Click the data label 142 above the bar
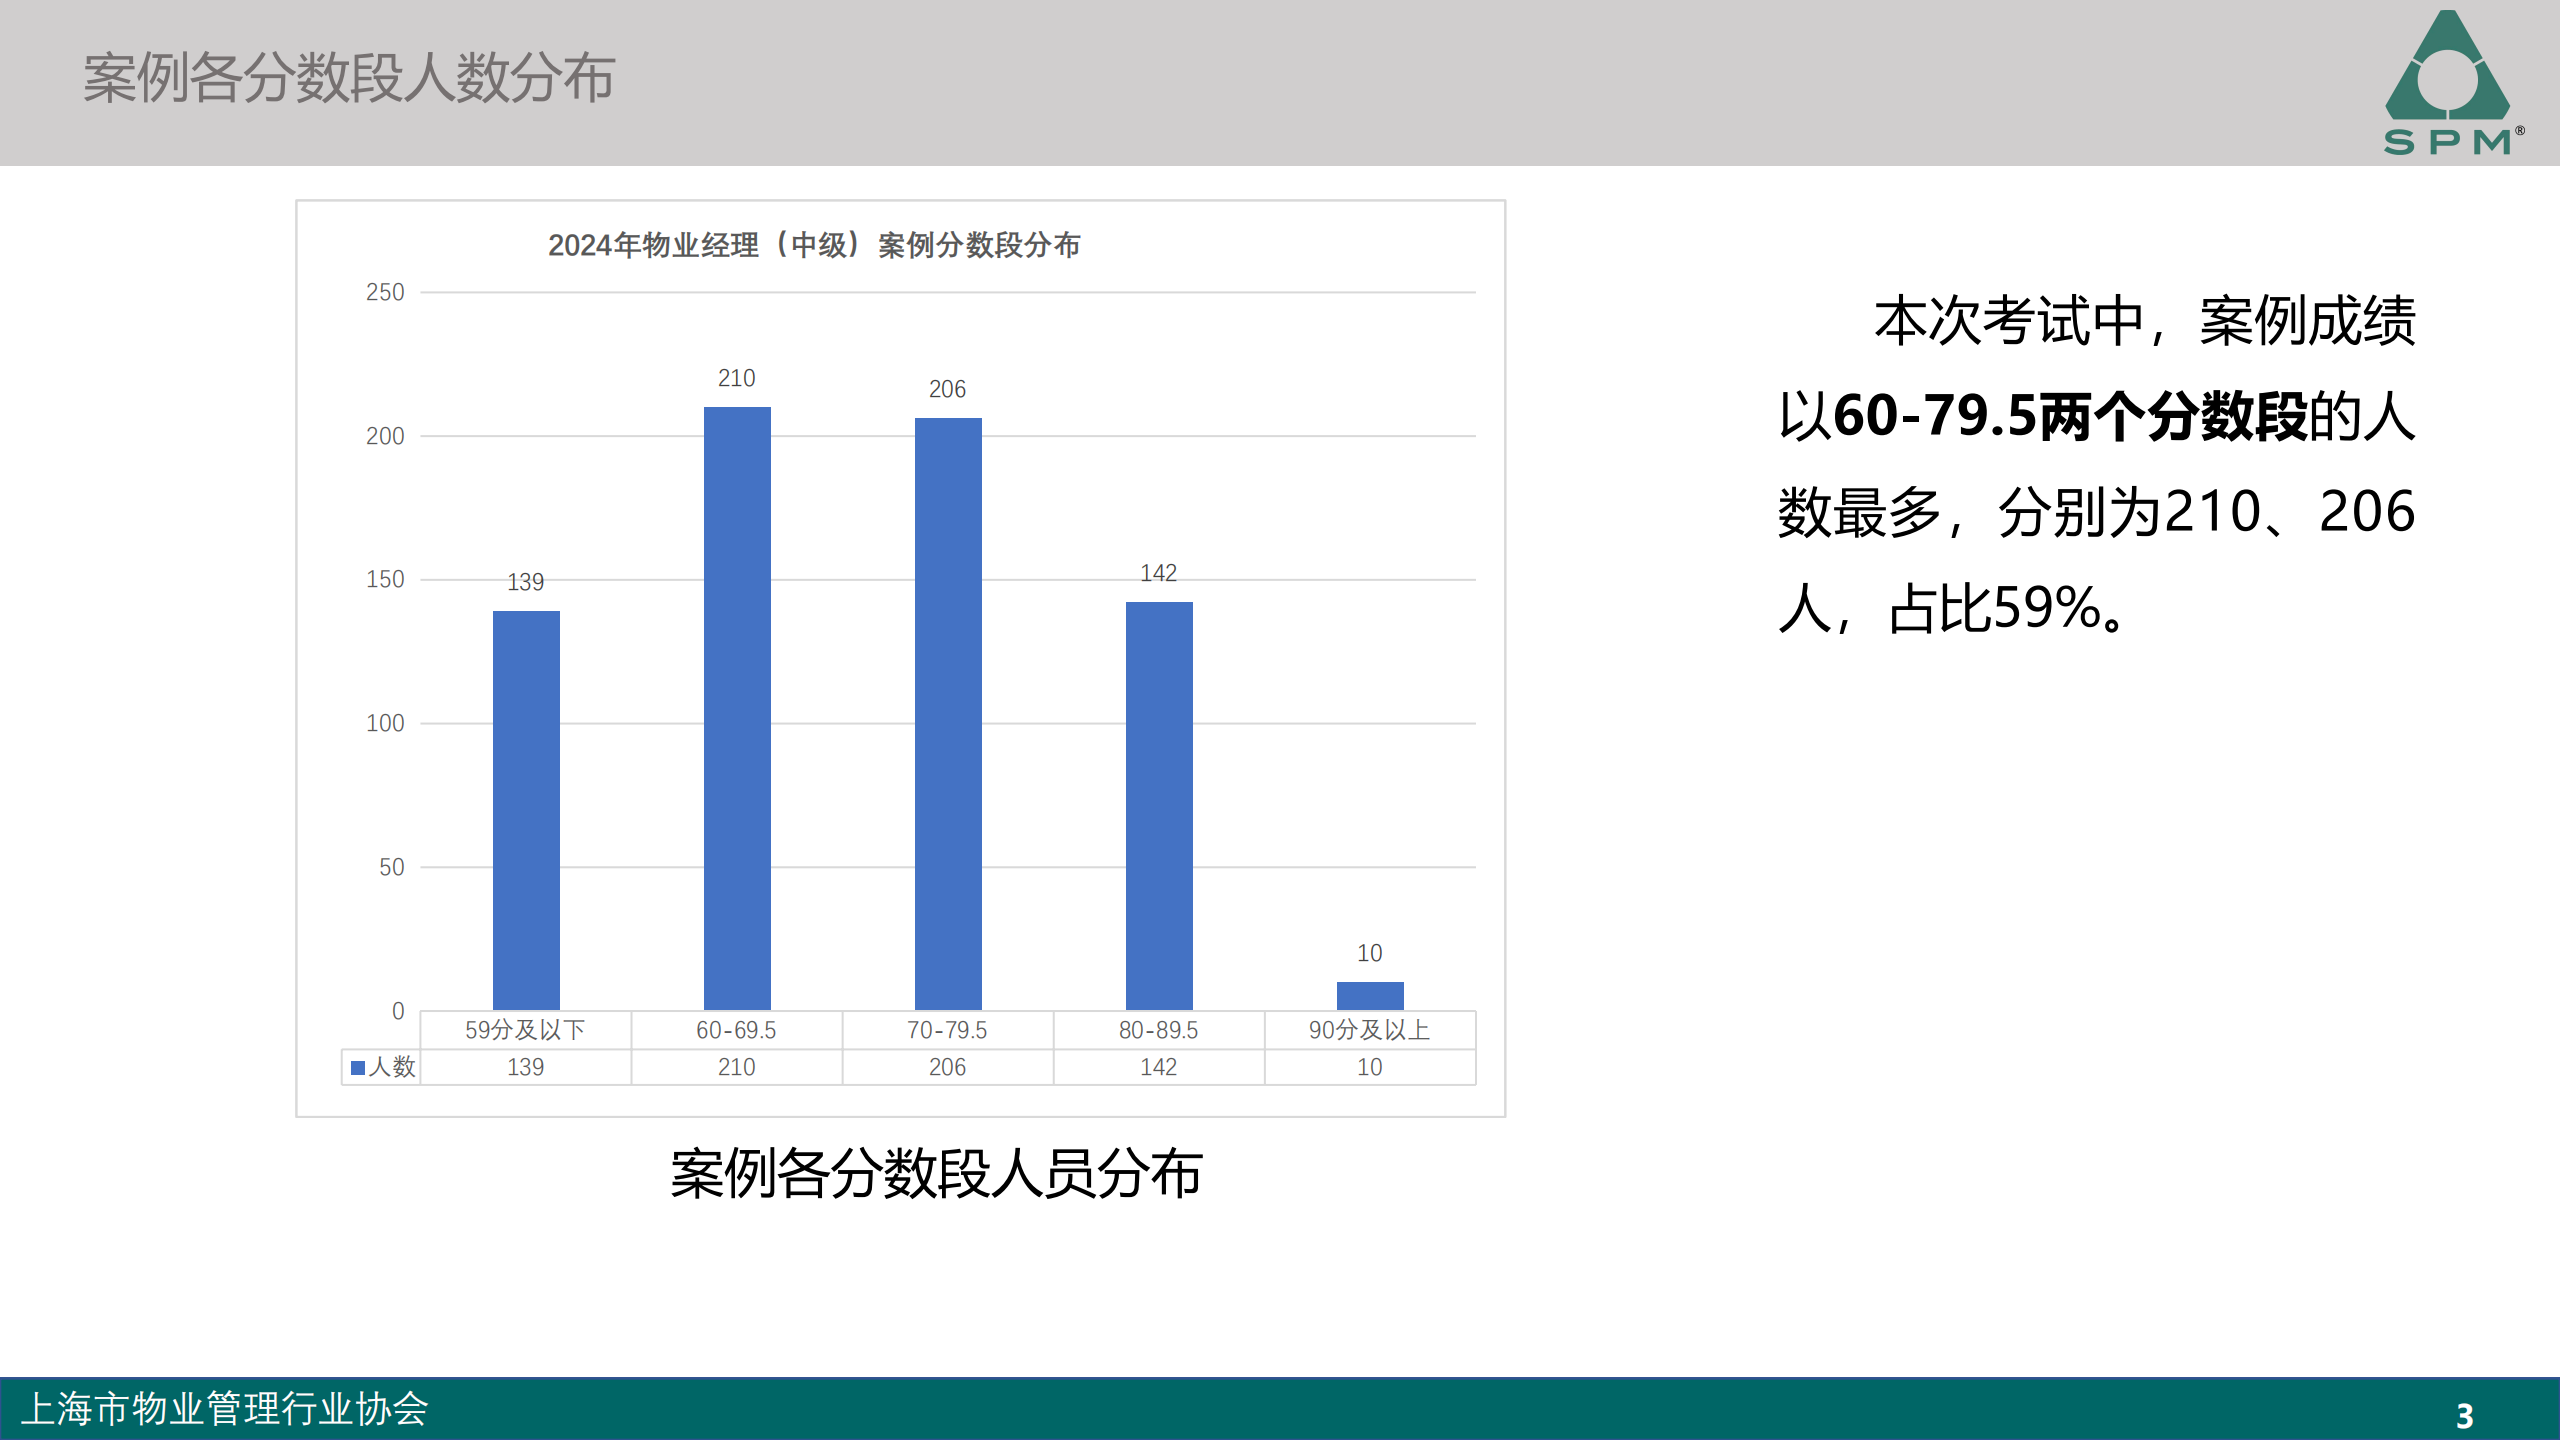Screen dimensions: 2560x1440 [x=1159, y=573]
